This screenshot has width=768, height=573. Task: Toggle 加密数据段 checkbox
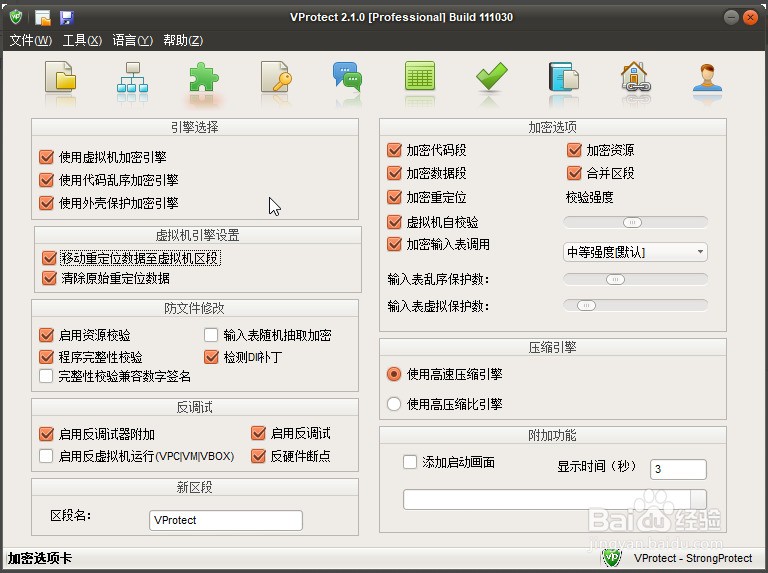click(394, 173)
